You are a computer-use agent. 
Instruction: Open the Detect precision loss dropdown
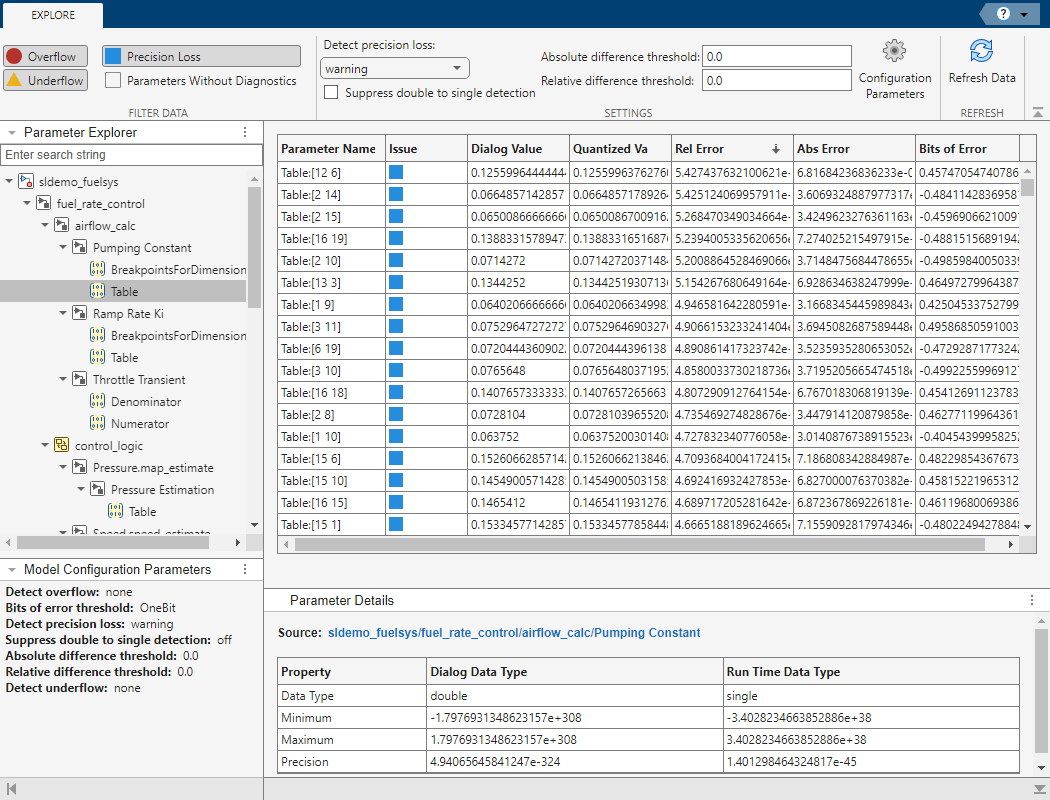click(395, 69)
